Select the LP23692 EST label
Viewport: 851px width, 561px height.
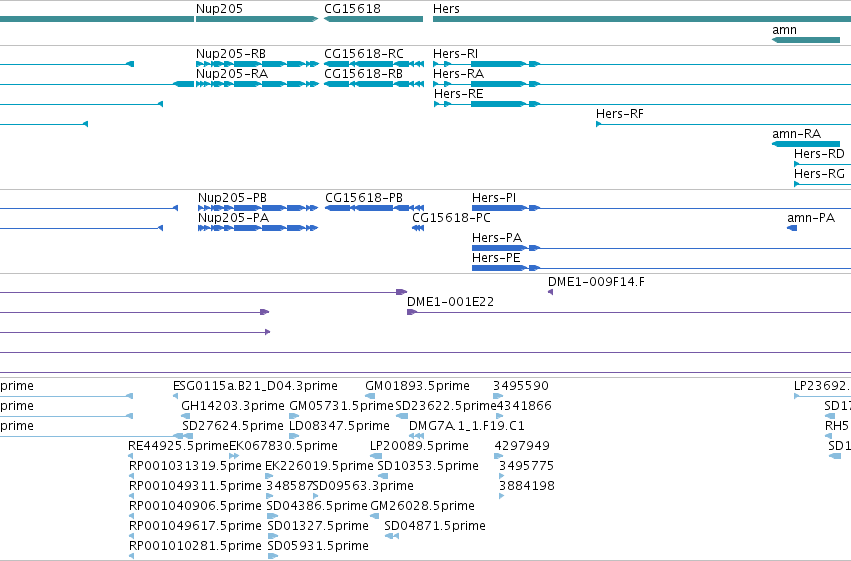click(822, 386)
